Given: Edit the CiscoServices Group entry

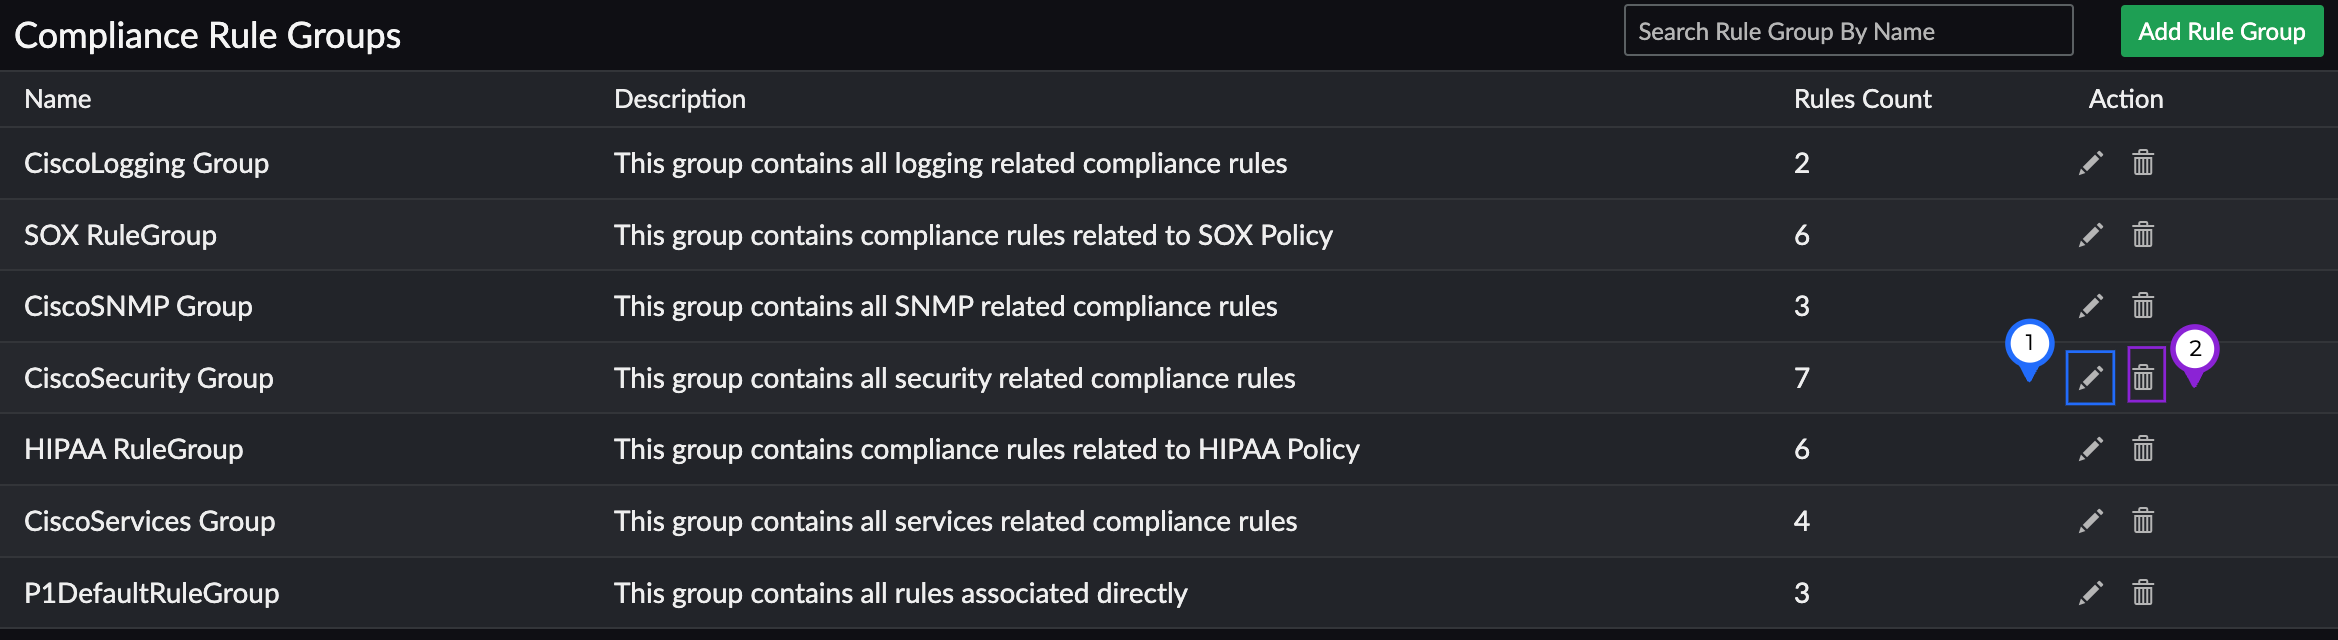Looking at the screenshot, I should click(2091, 521).
